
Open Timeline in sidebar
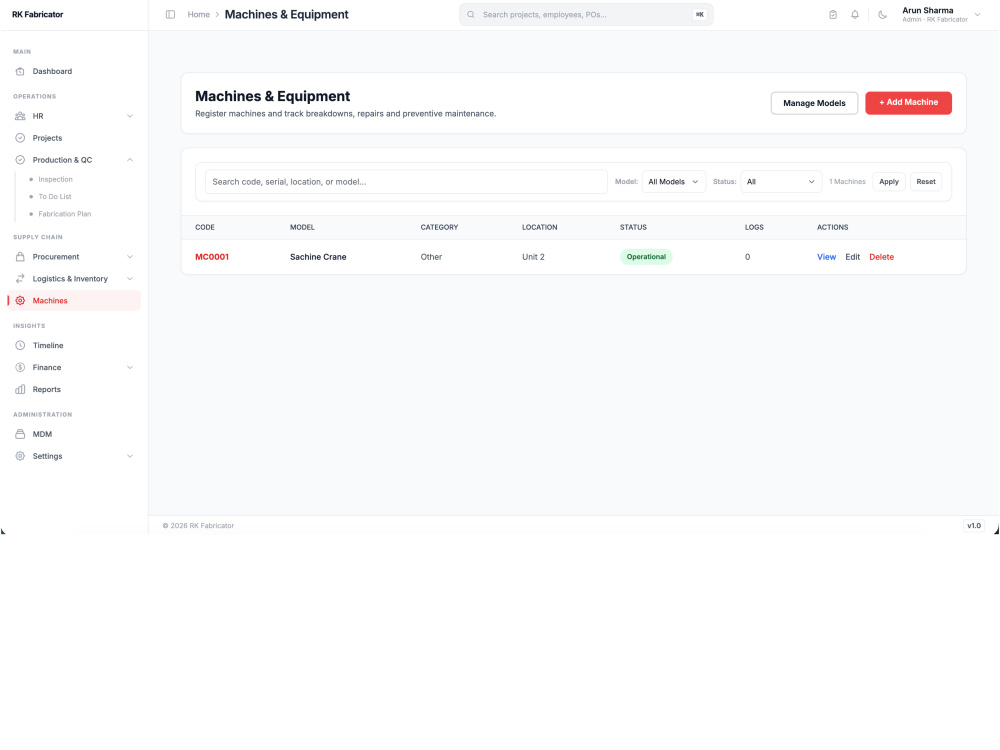(48, 346)
